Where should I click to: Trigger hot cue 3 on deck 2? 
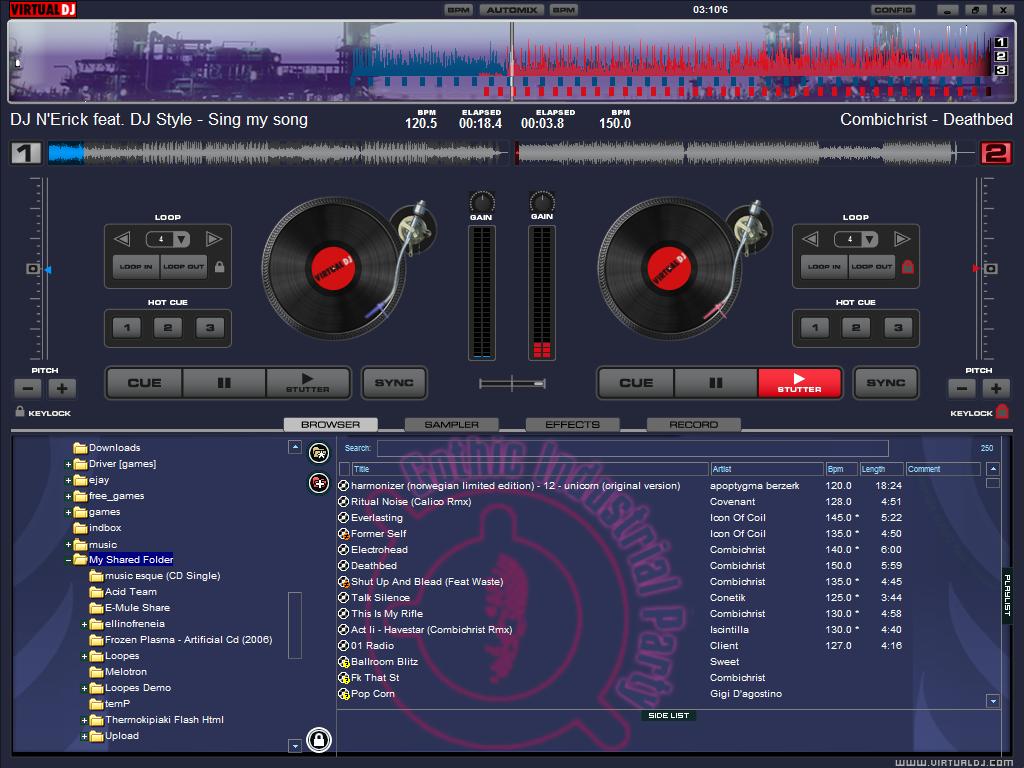tap(898, 327)
